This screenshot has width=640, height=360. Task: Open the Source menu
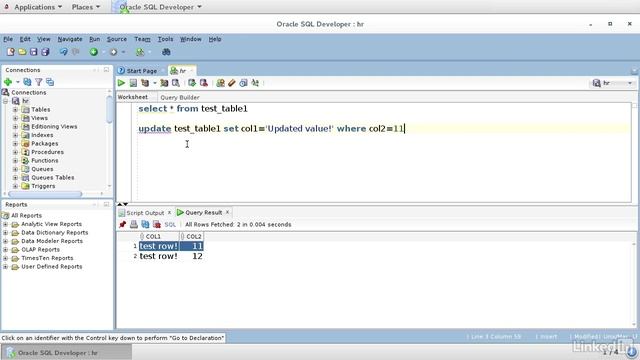coord(117,39)
